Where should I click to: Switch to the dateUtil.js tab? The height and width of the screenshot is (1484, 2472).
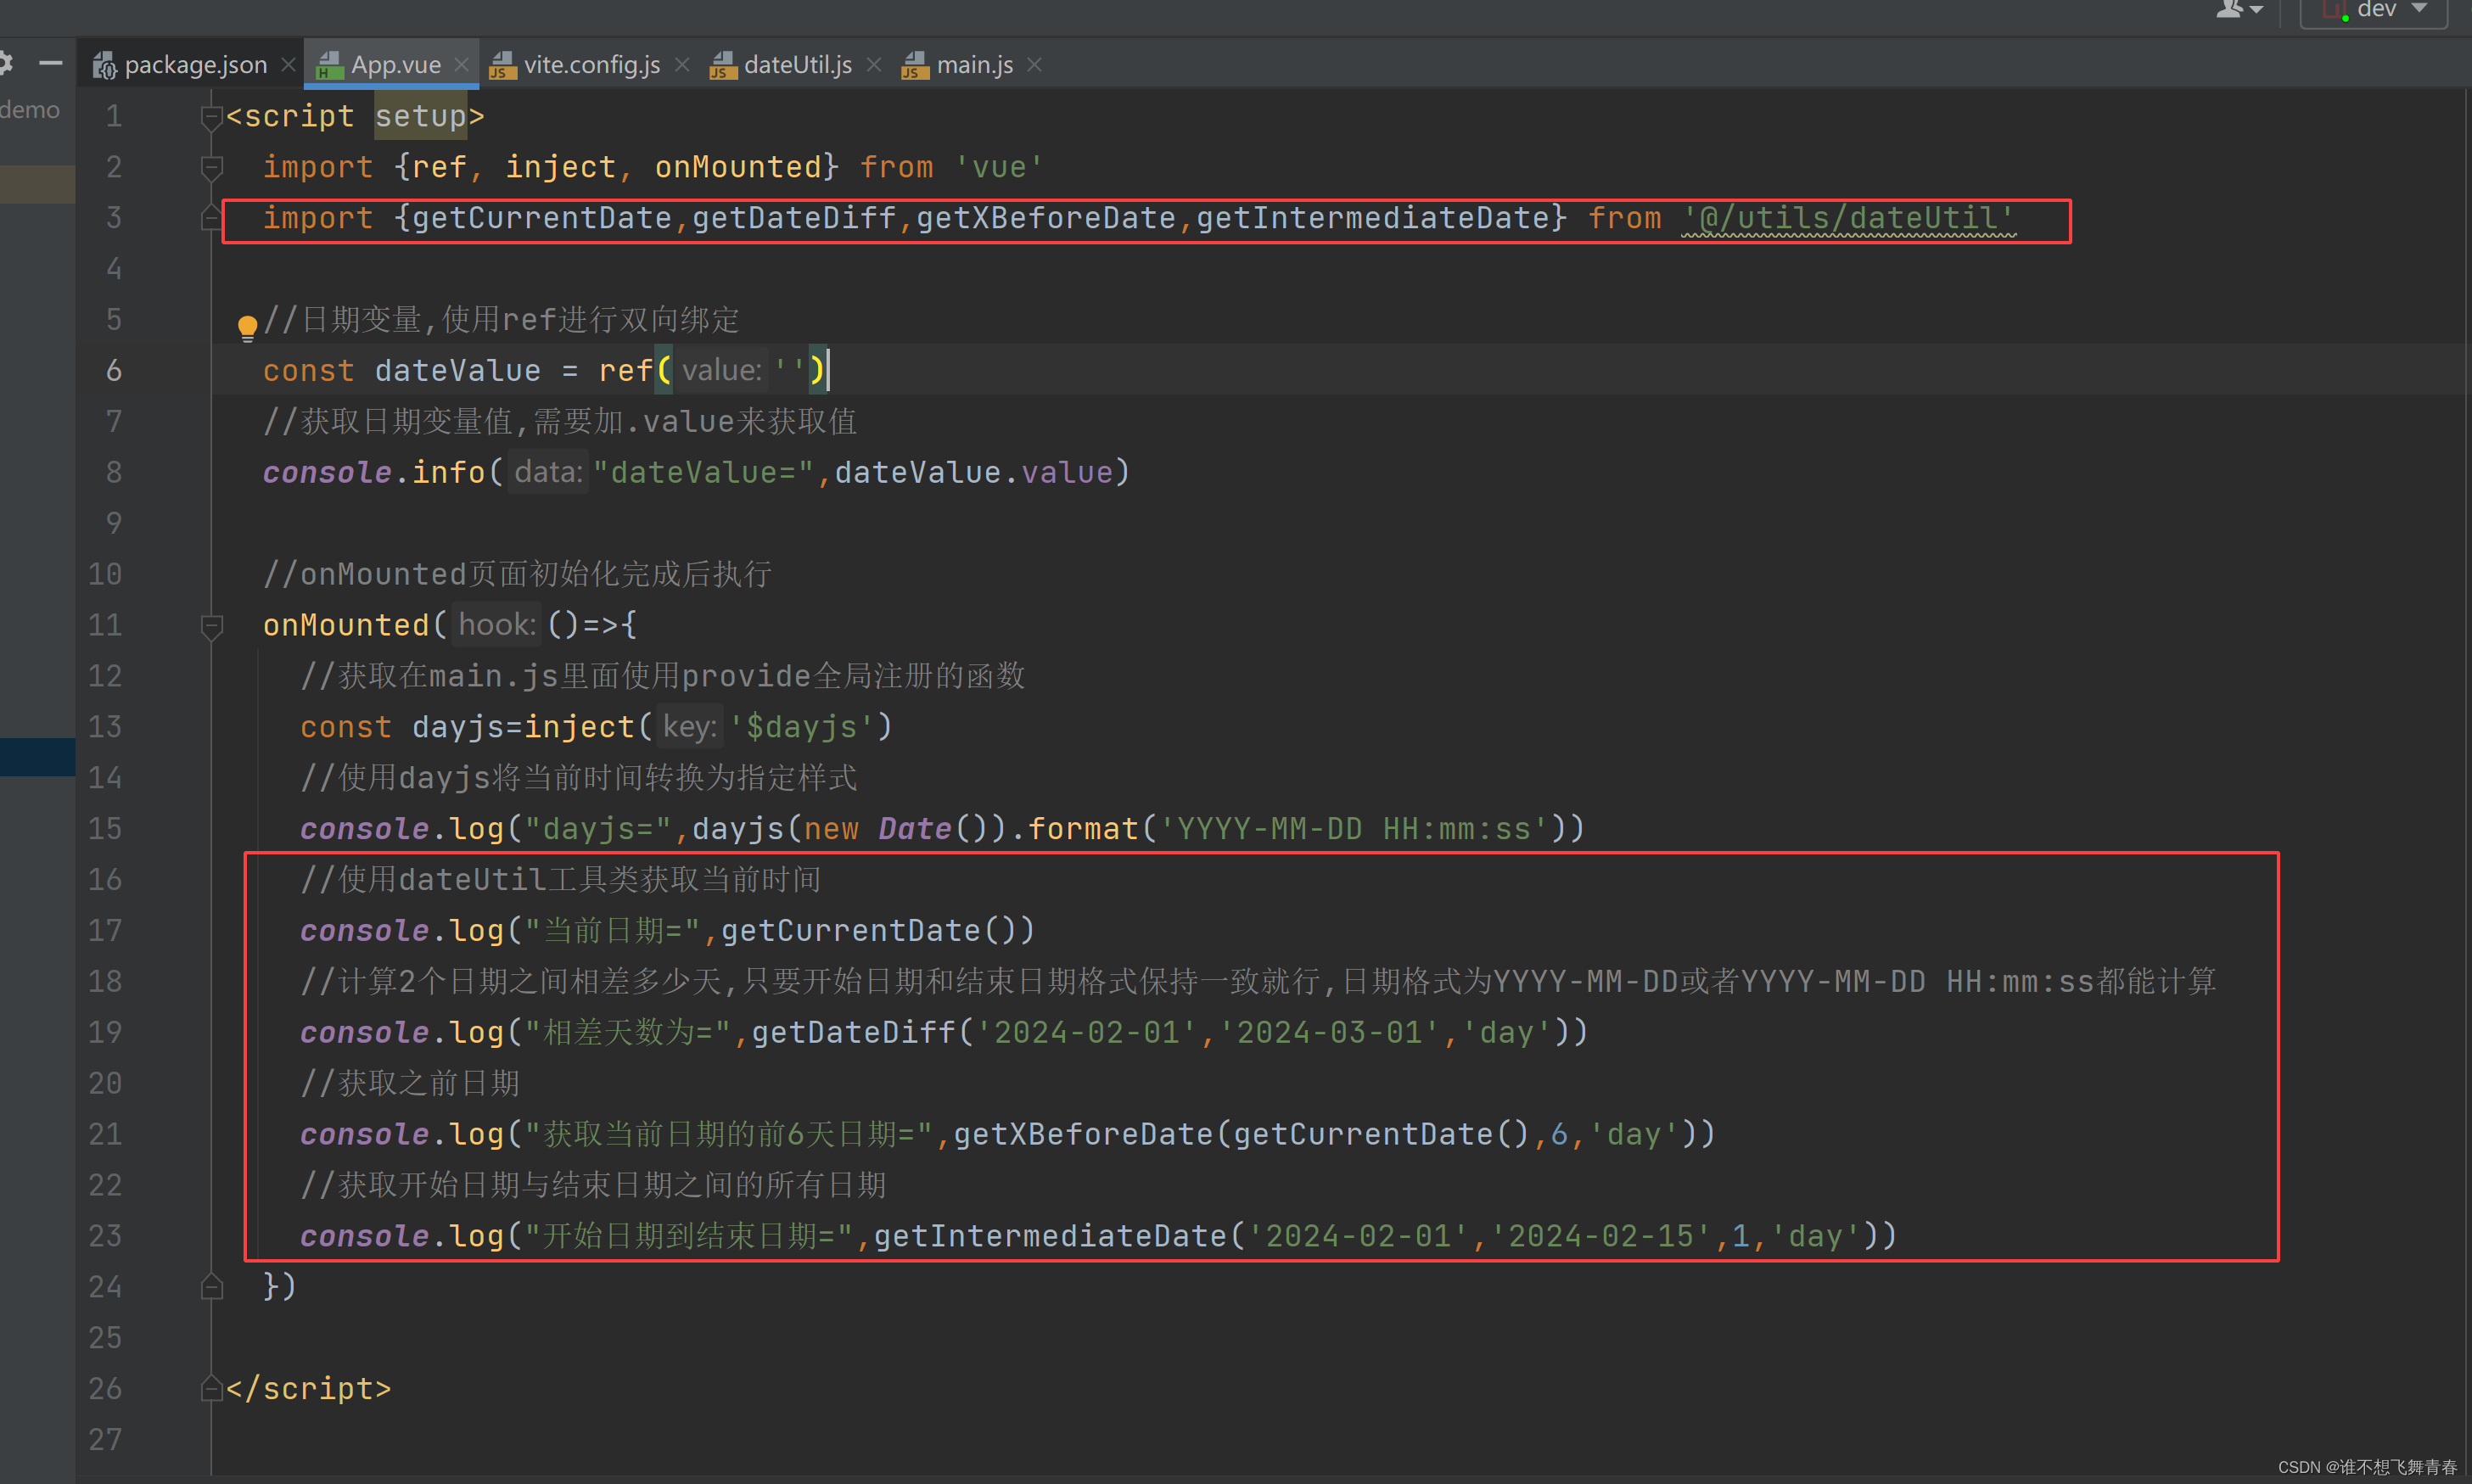coord(798,65)
